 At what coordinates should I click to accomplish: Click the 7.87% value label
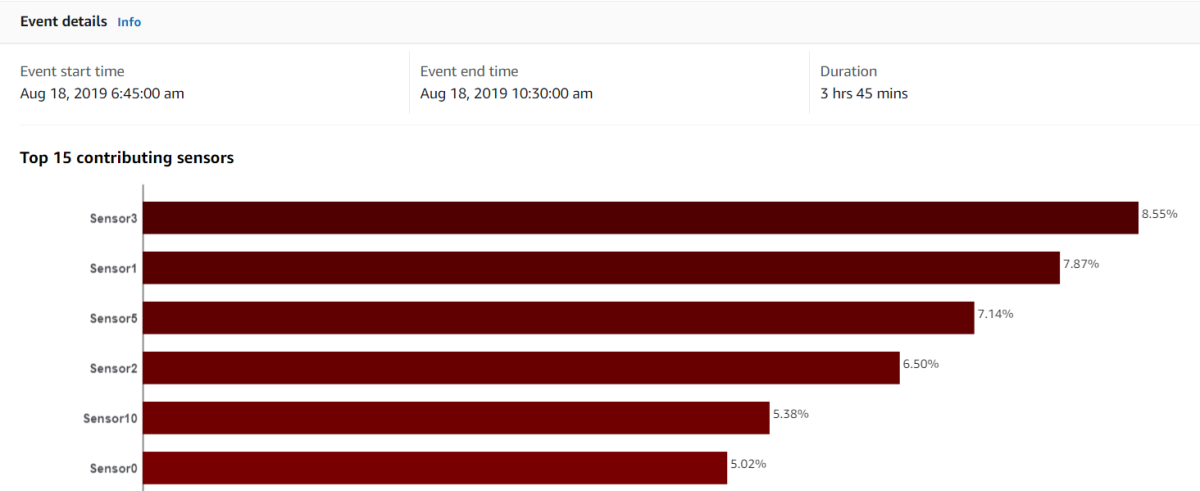point(1081,264)
